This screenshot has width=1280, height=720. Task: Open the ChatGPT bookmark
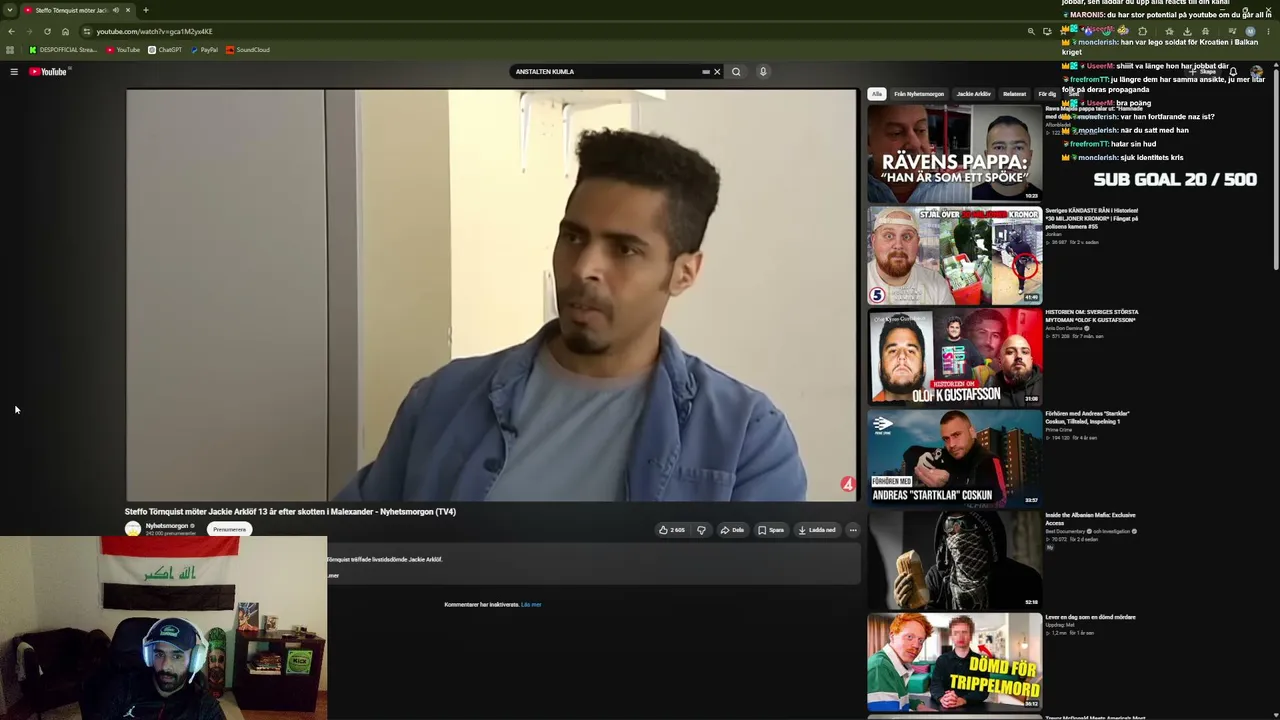coord(165,50)
